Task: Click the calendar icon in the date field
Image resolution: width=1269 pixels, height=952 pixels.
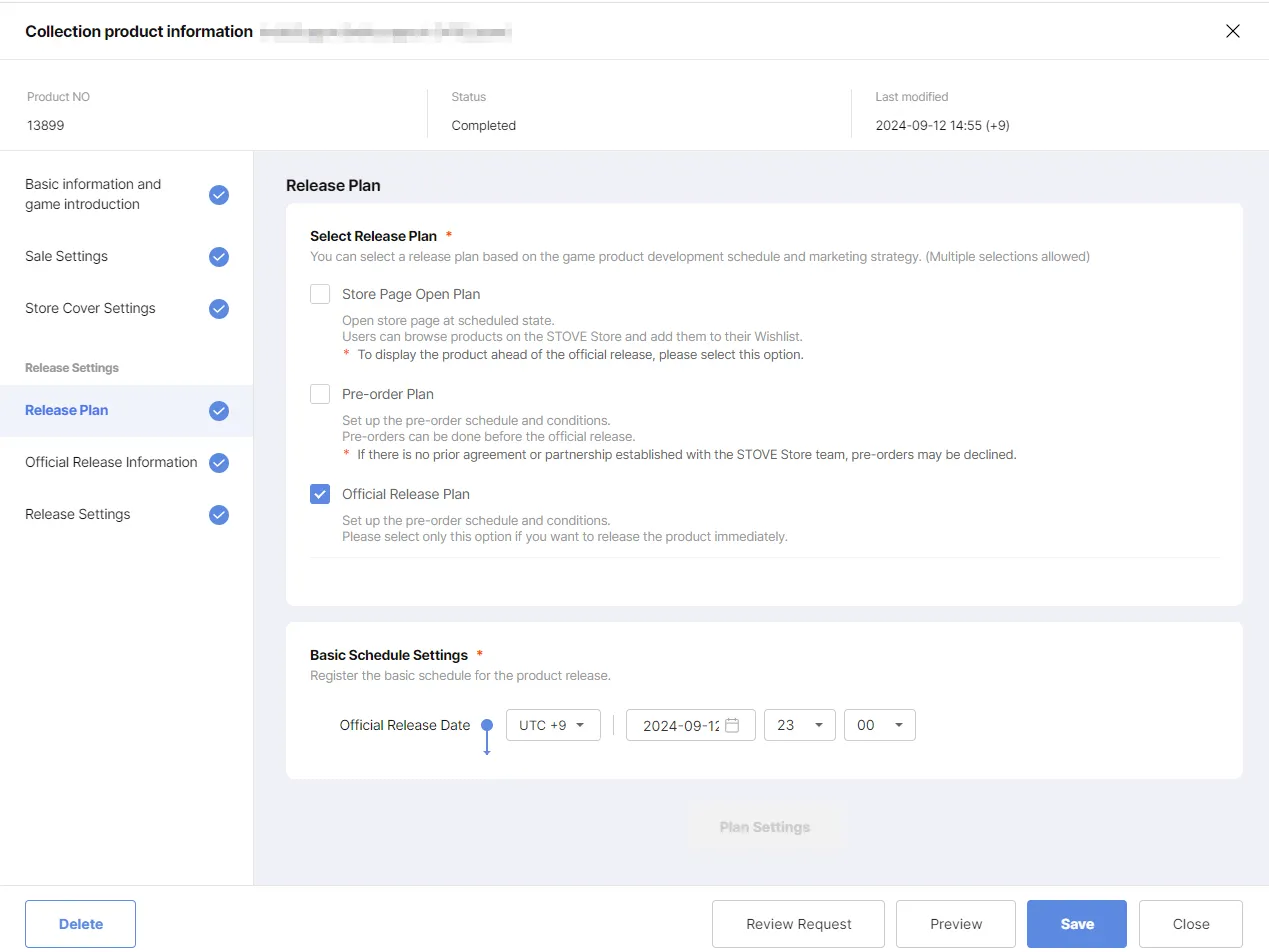Action: pos(732,725)
